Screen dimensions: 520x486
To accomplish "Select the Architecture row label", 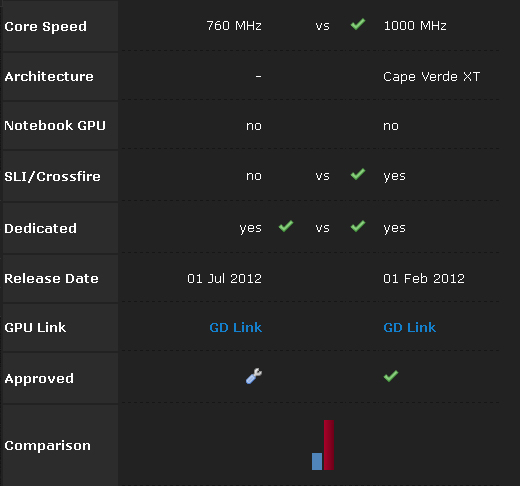I will coord(49,77).
